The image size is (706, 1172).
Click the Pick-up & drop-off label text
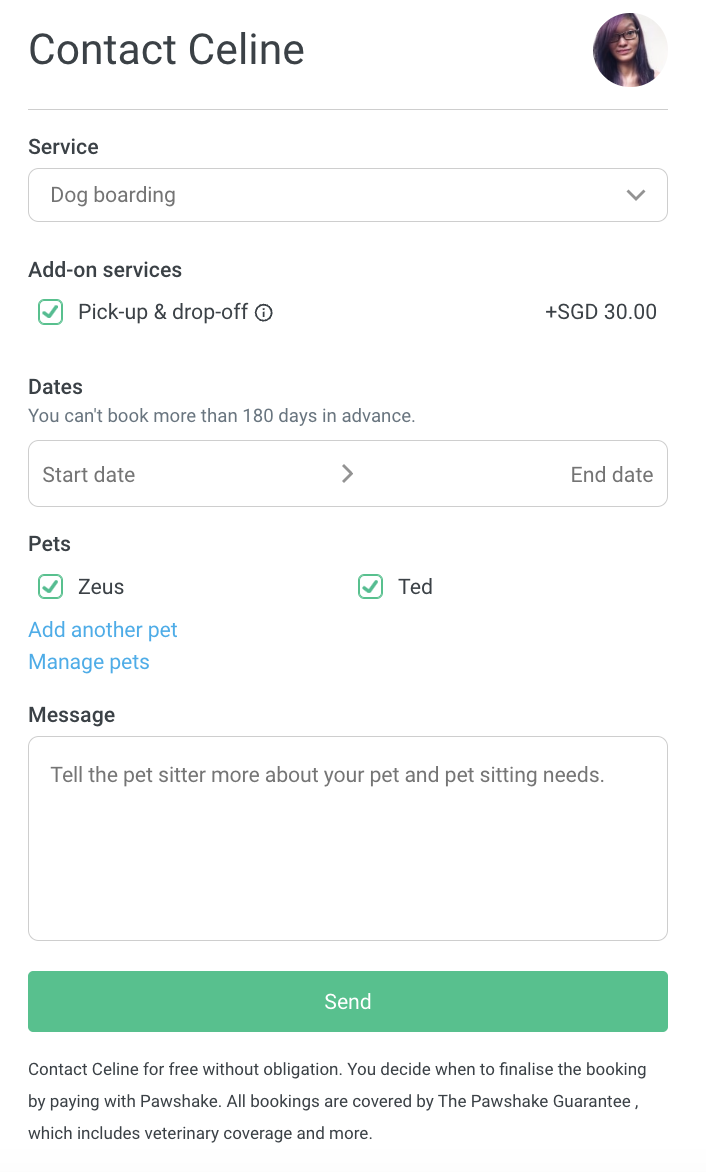[163, 312]
